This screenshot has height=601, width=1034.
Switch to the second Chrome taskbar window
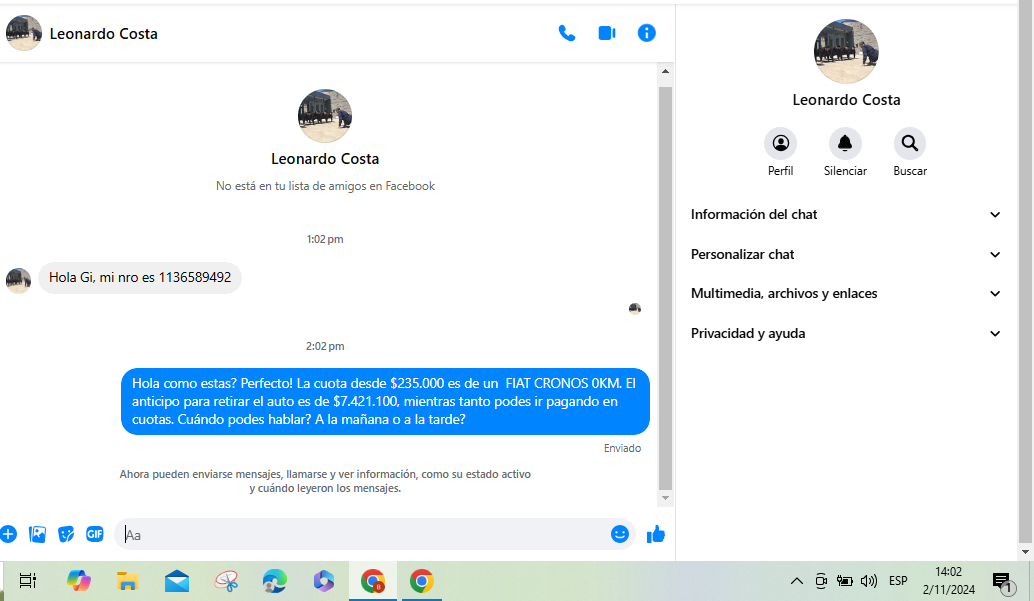click(421, 581)
